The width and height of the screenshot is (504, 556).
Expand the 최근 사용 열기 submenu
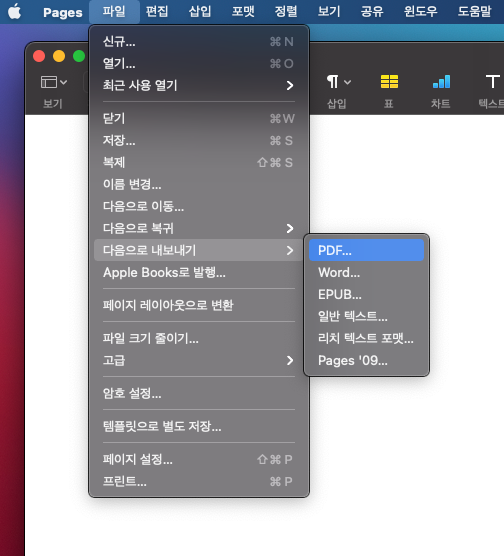coord(199,85)
